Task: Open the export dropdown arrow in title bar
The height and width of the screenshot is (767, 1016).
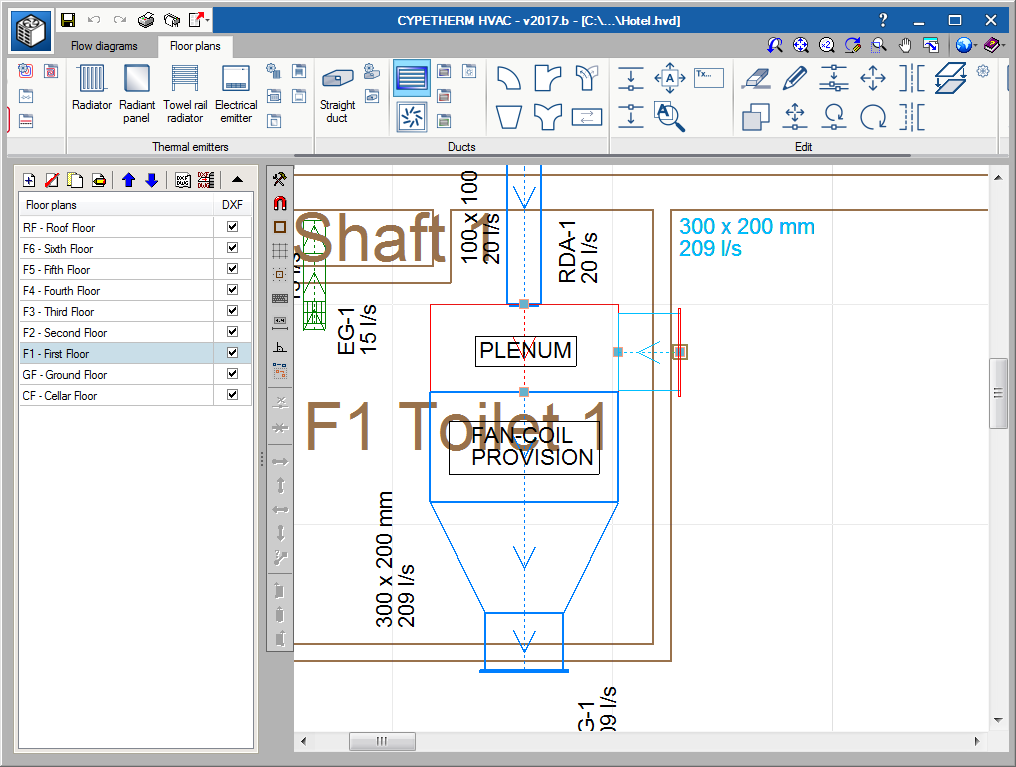Action: coord(208,20)
